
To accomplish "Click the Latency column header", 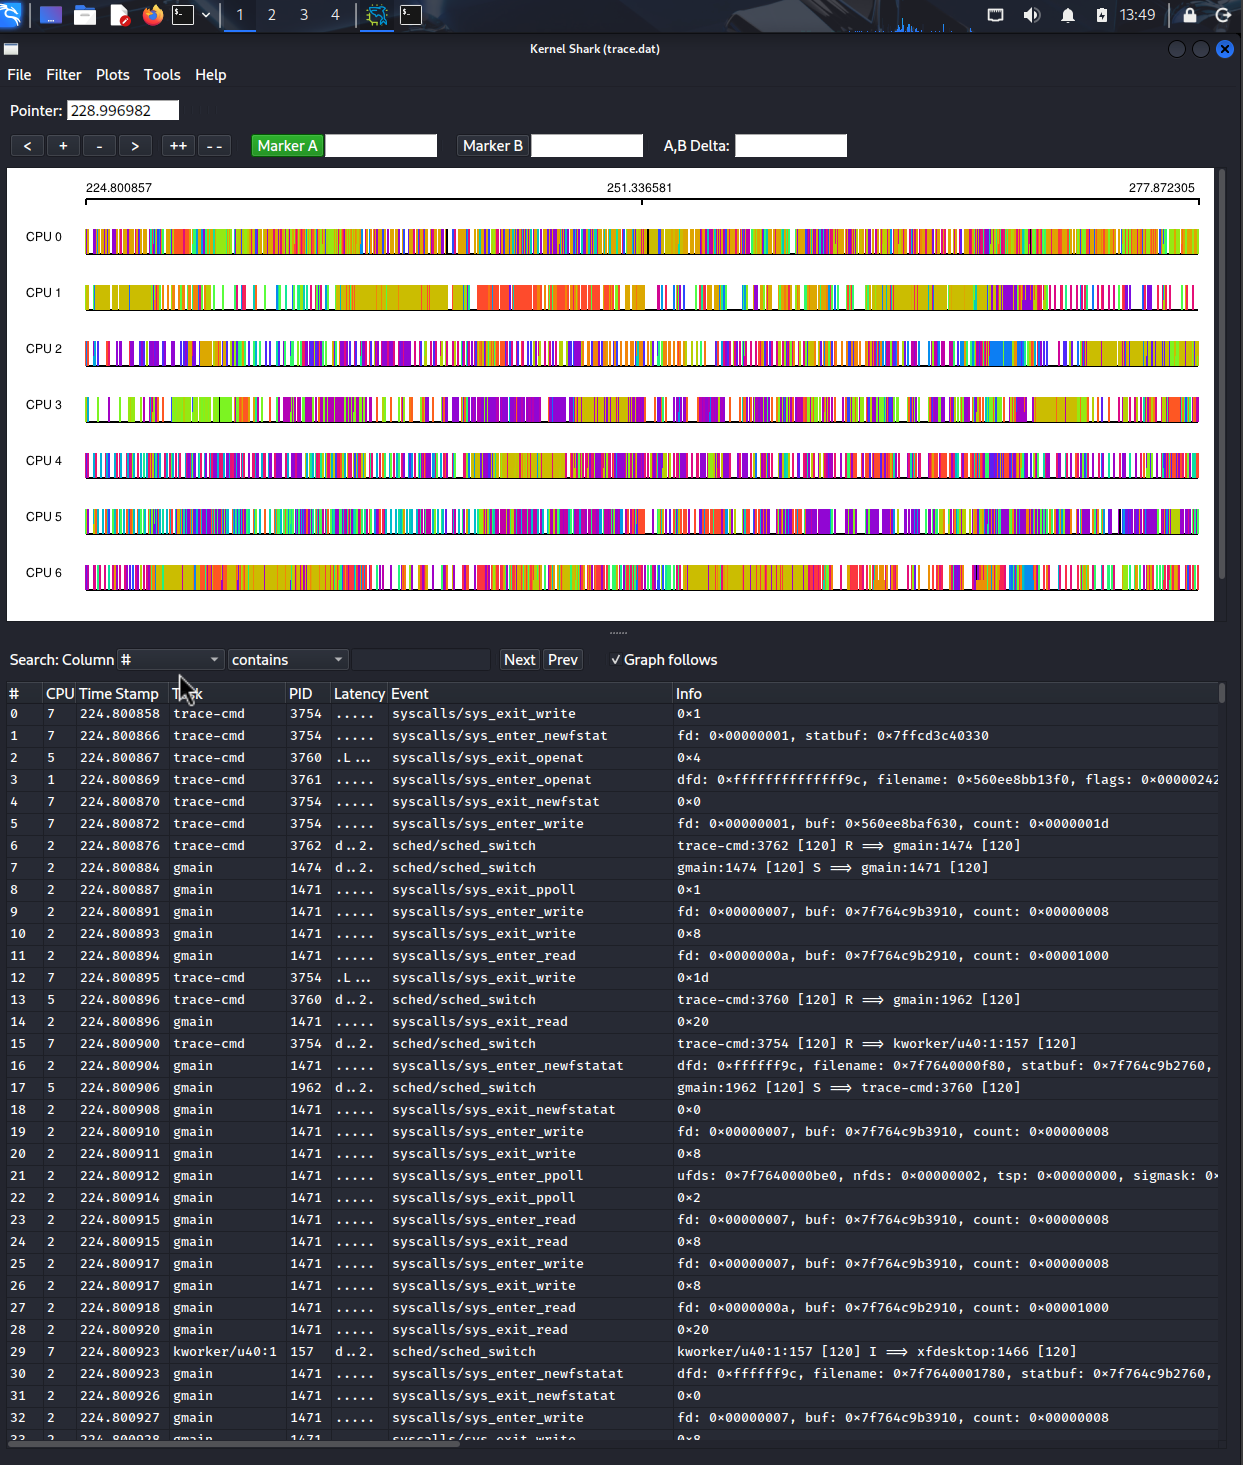I will 359,694.
